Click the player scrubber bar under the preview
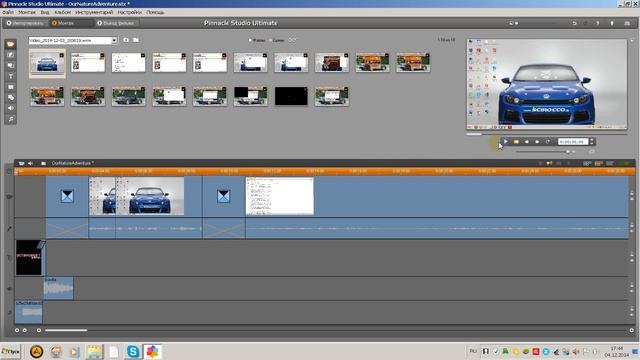The height and width of the screenshot is (360, 640). [547, 134]
